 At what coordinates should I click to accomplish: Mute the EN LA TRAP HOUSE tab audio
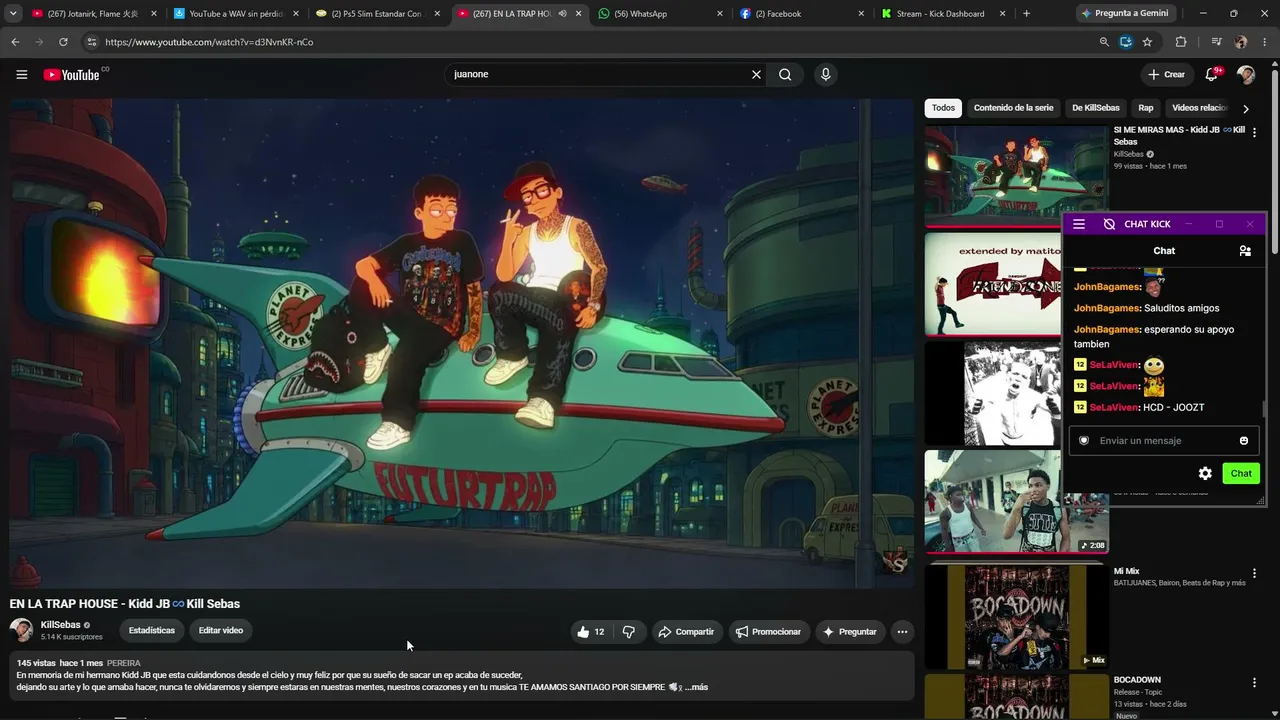click(x=562, y=14)
